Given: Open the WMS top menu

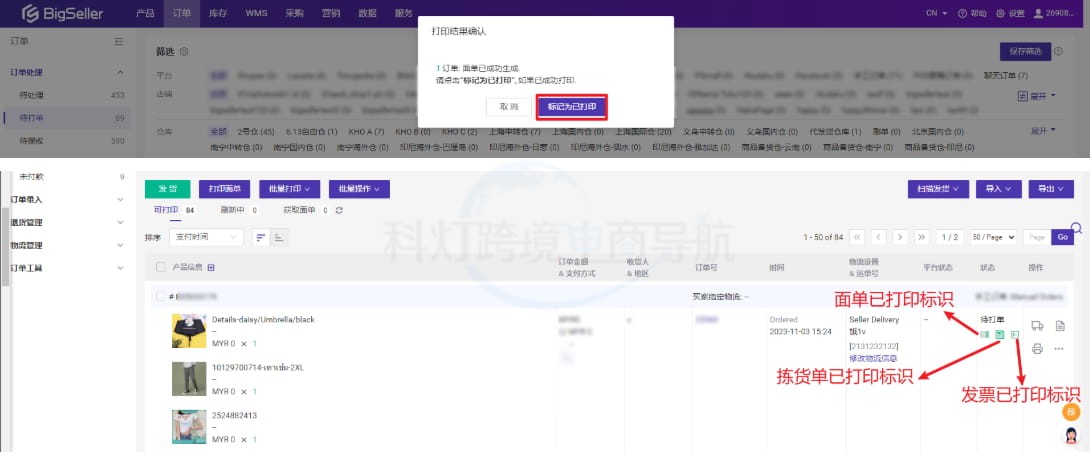Looking at the screenshot, I should point(256,13).
